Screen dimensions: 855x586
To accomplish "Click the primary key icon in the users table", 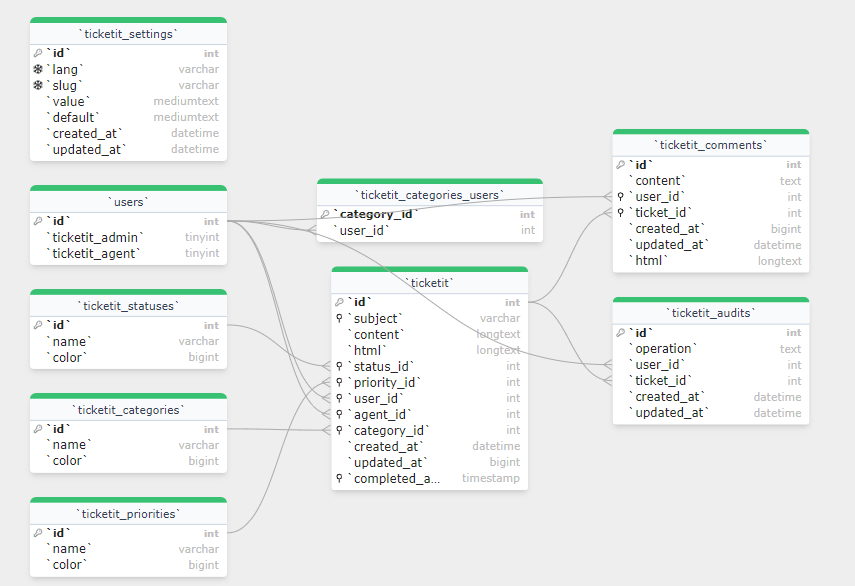I will (39, 221).
